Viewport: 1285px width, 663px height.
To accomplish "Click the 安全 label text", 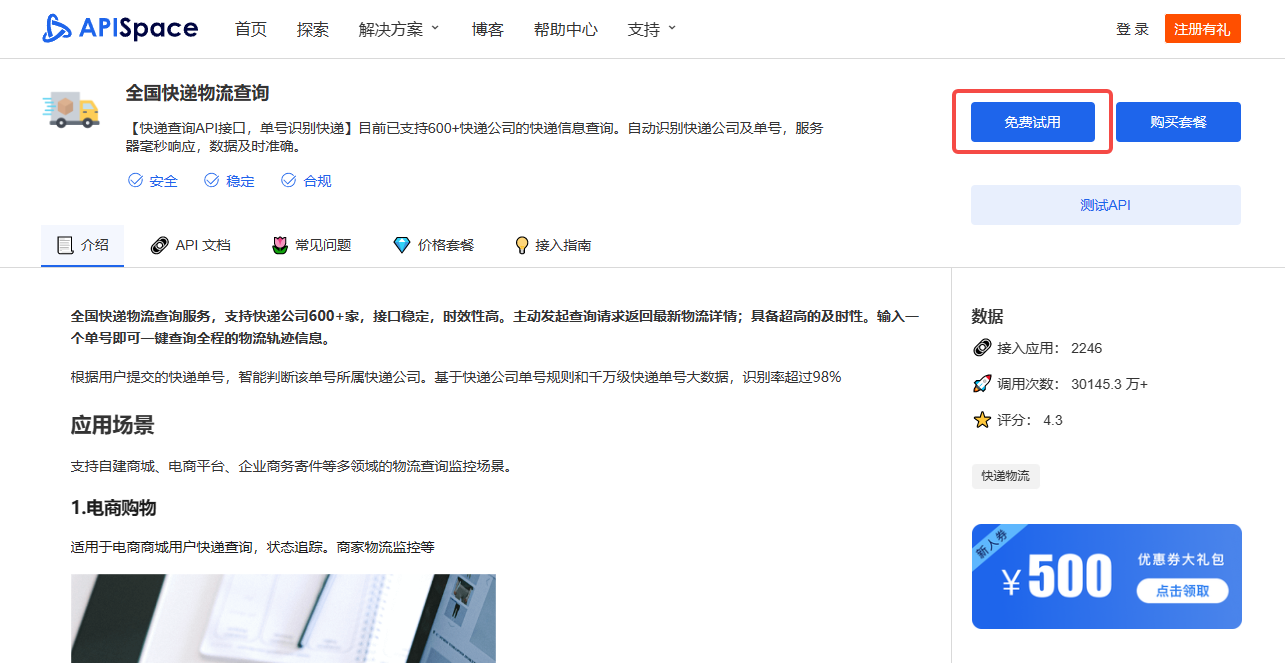I will (163, 181).
